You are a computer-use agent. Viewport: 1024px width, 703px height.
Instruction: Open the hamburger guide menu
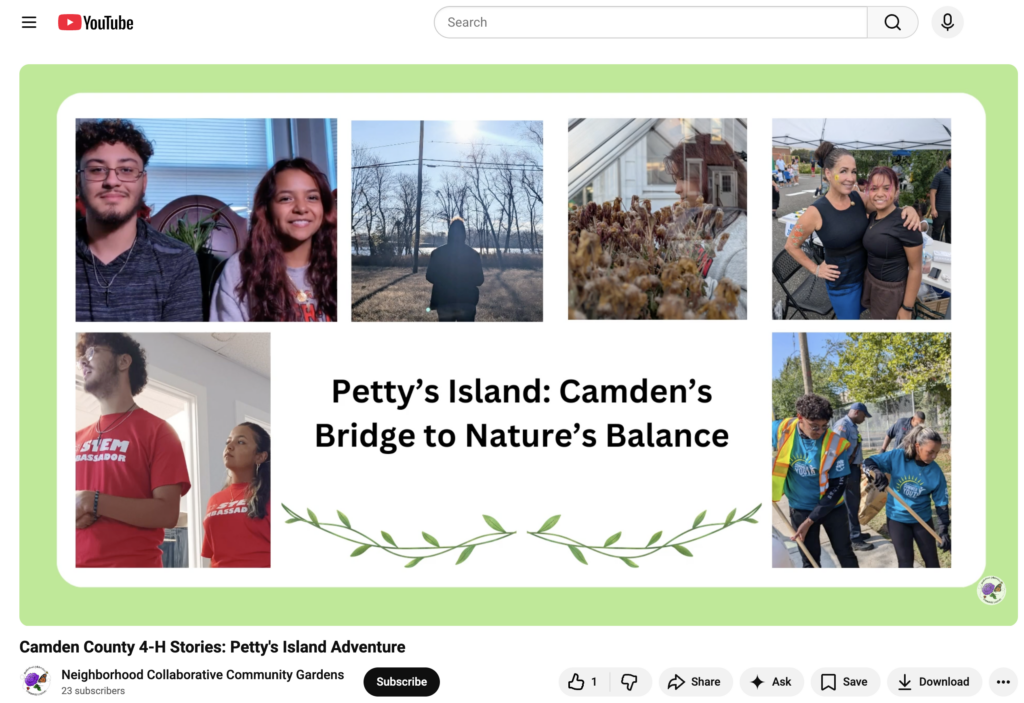(29, 22)
